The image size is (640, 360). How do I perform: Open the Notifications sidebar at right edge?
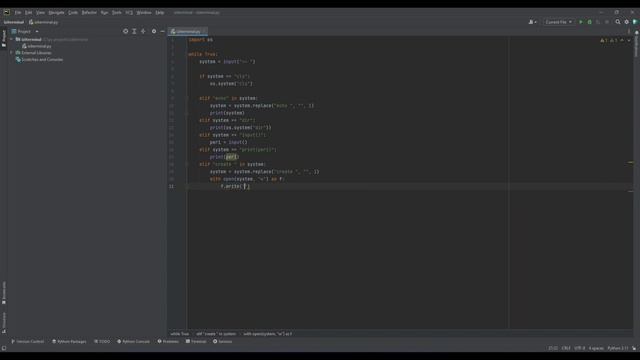pyautogui.click(x=636, y=43)
